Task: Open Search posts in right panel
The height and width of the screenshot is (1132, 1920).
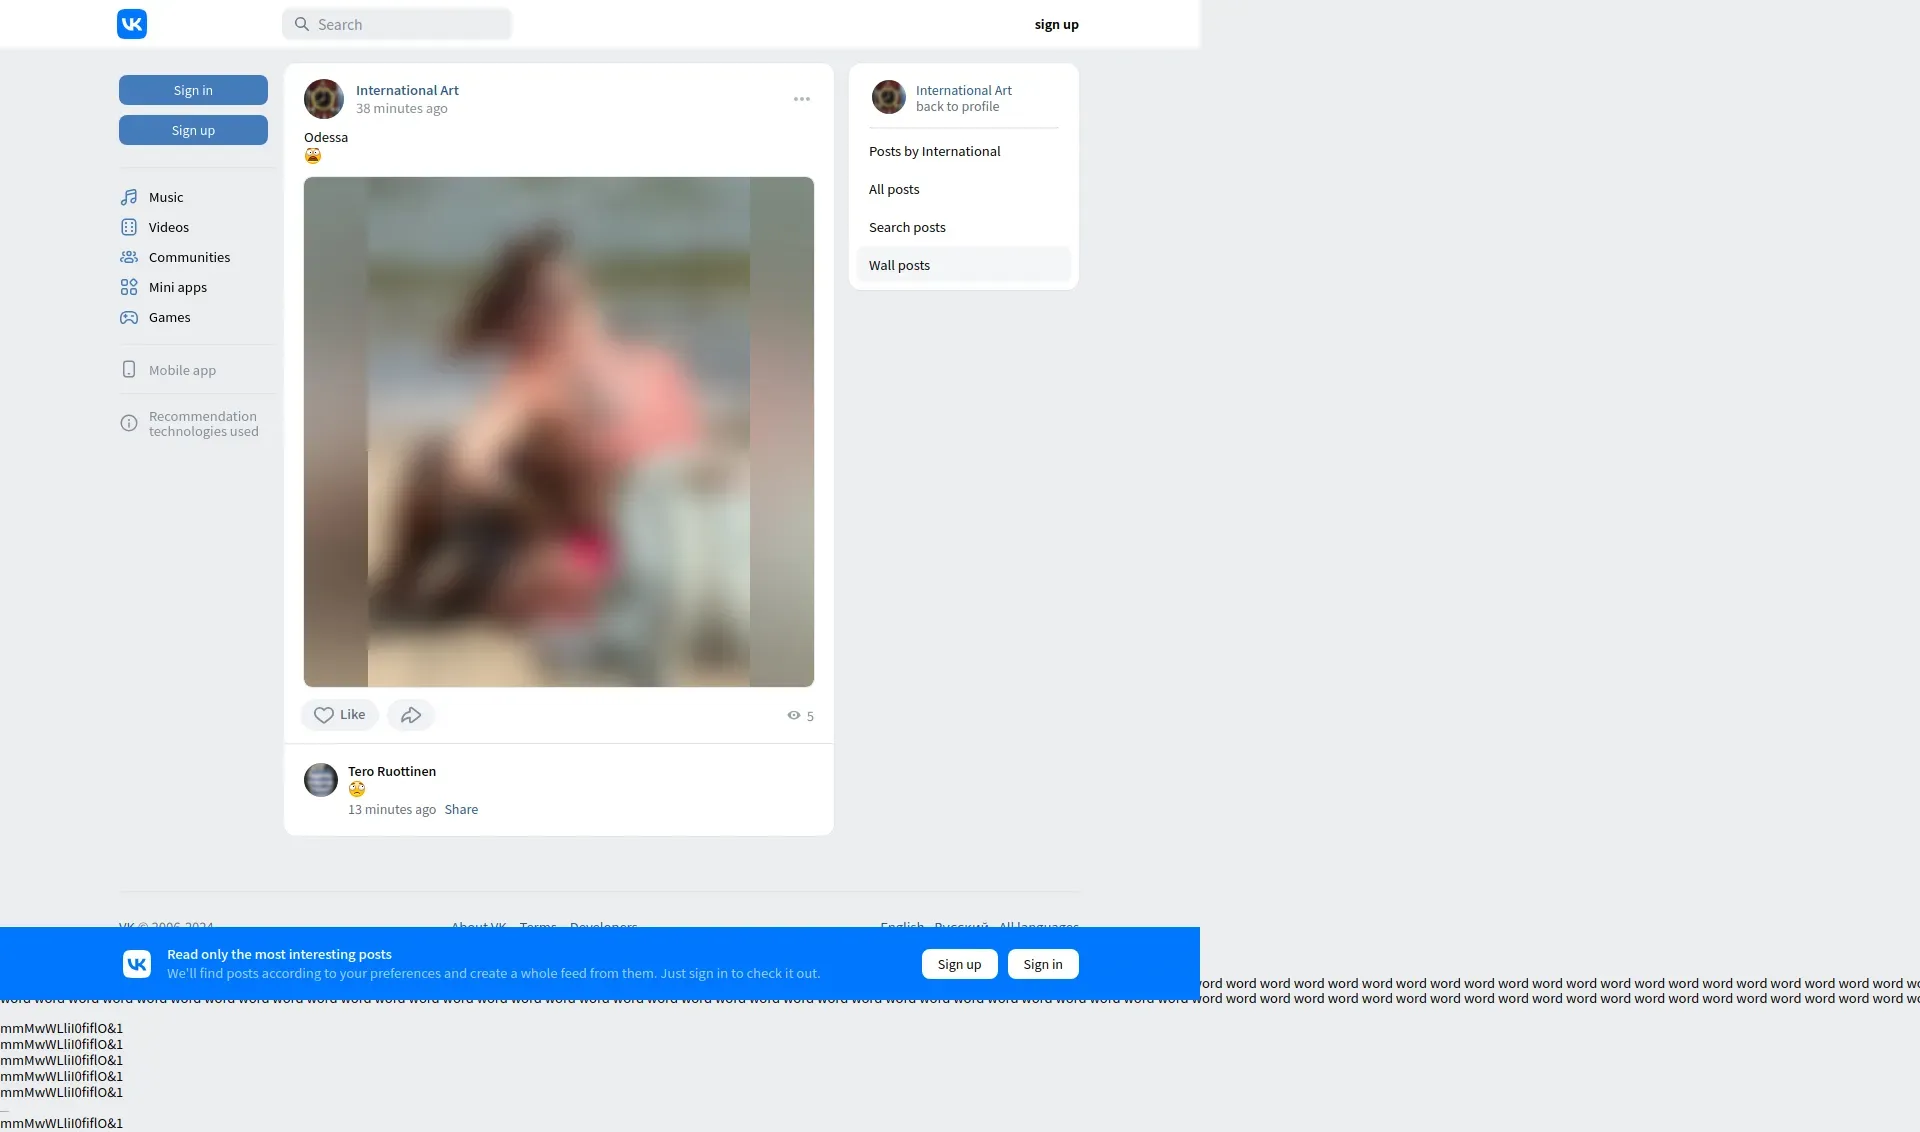Action: point(907,227)
